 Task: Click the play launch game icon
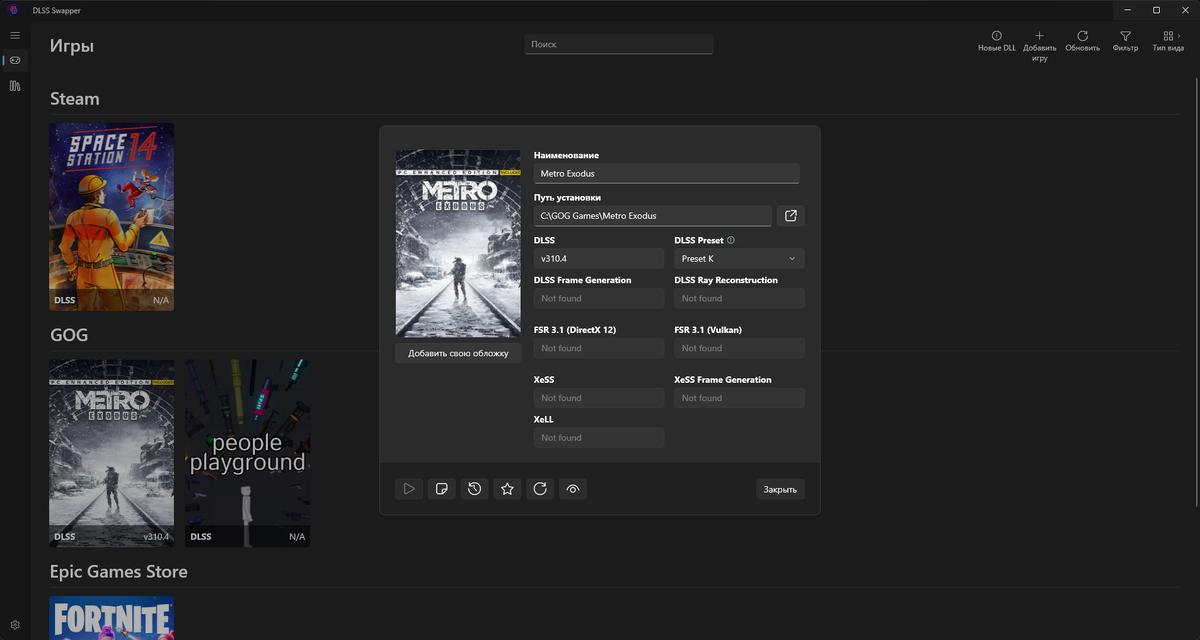409,489
